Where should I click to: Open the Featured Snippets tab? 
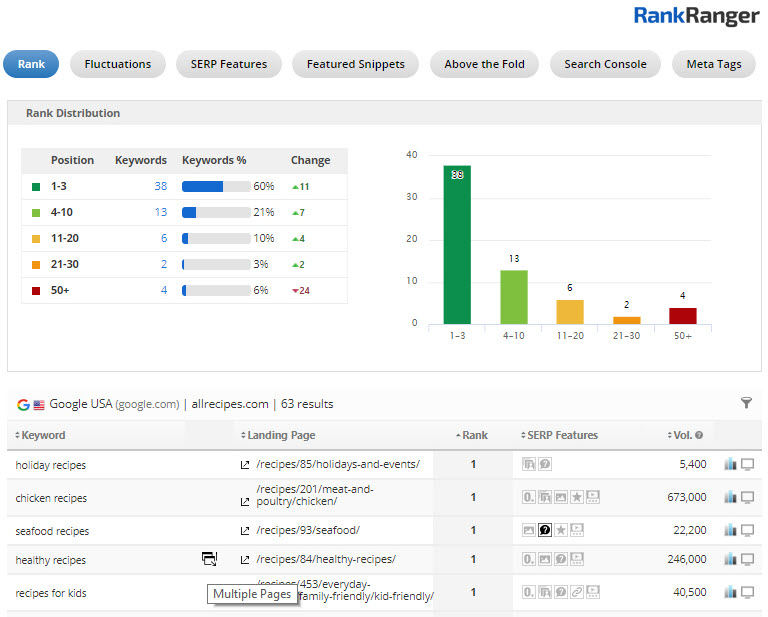click(355, 64)
